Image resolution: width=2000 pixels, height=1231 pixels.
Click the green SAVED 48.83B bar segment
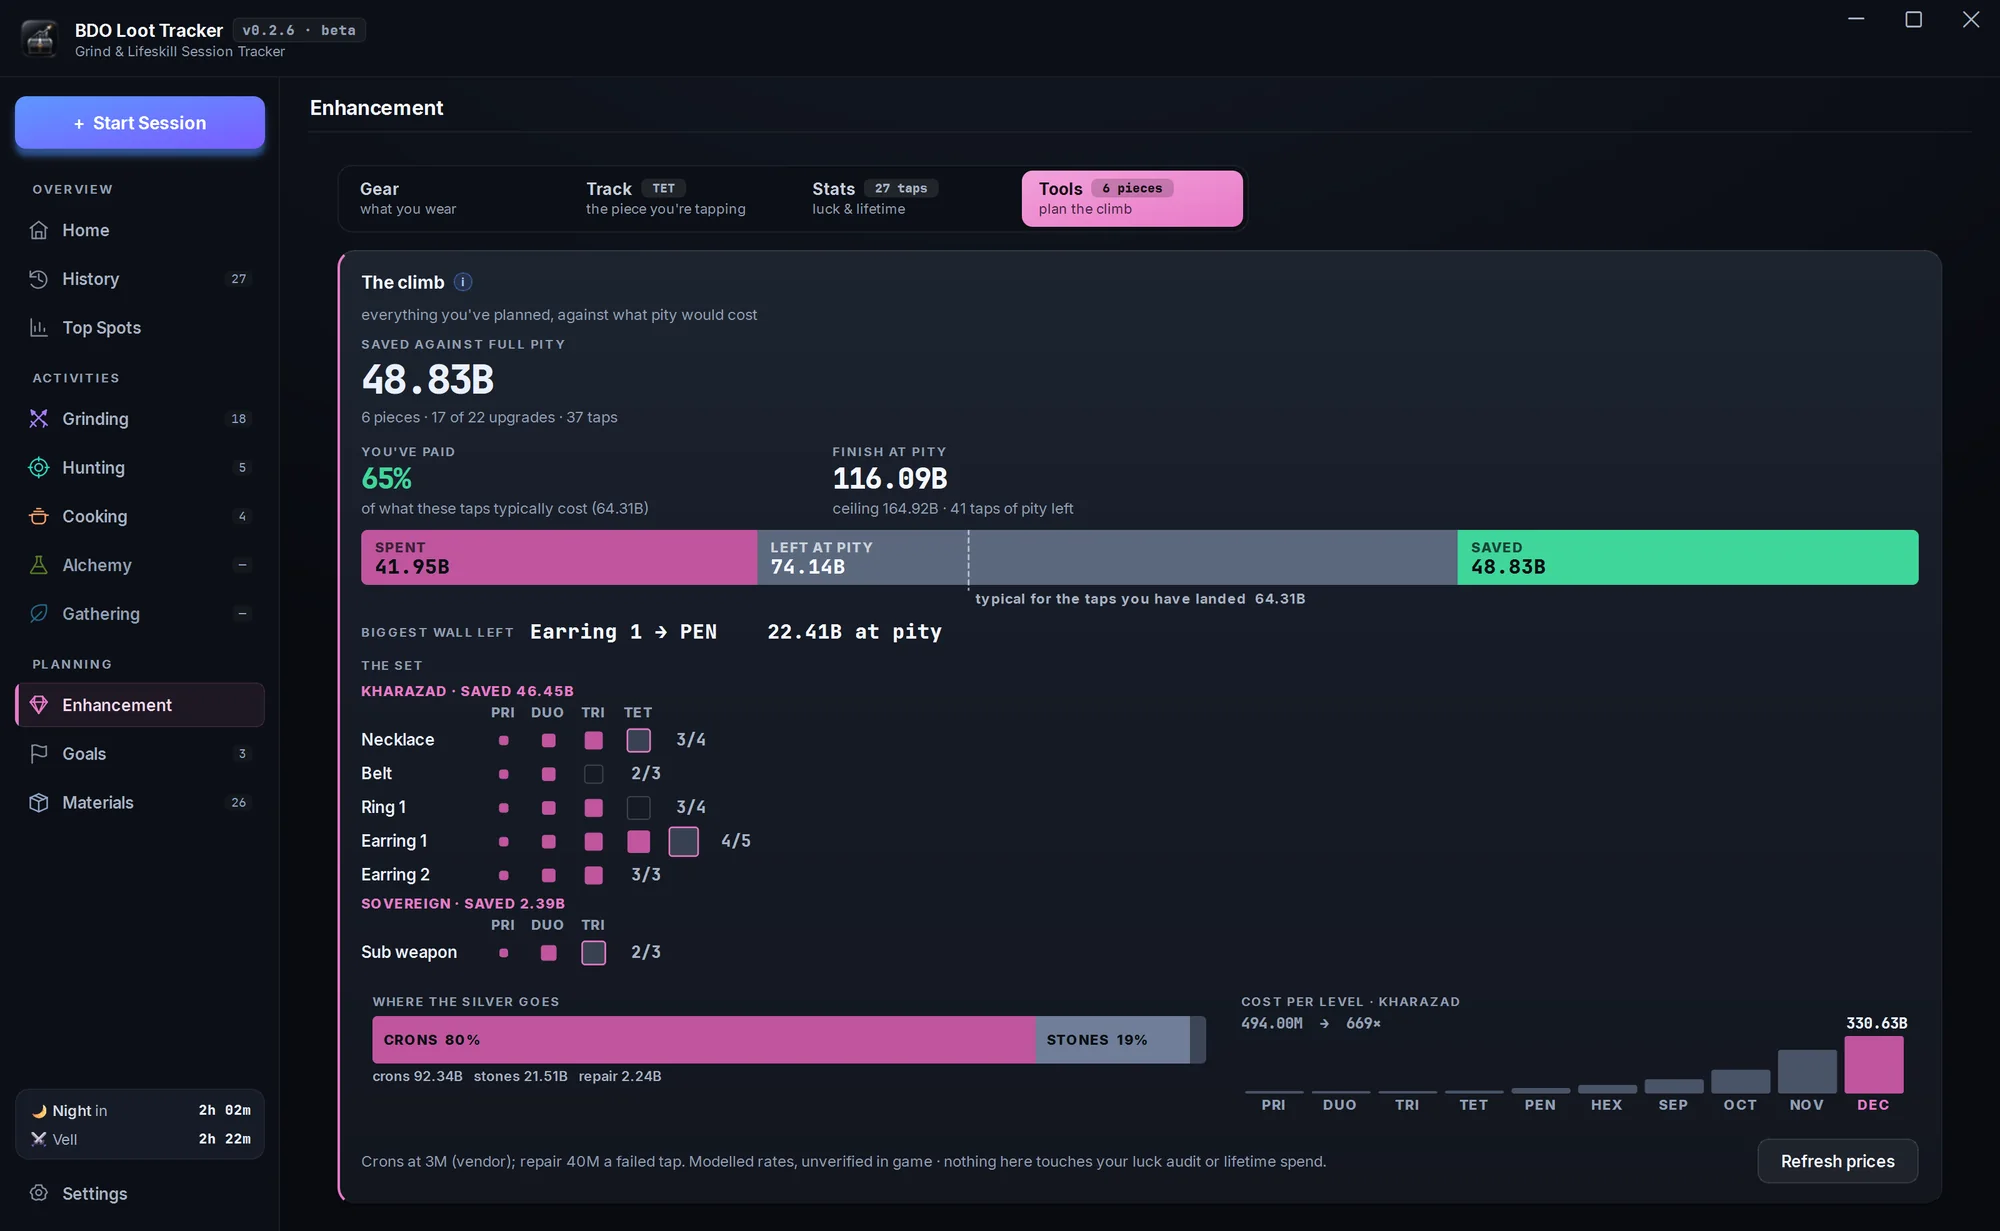pyautogui.click(x=1687, y=557)
